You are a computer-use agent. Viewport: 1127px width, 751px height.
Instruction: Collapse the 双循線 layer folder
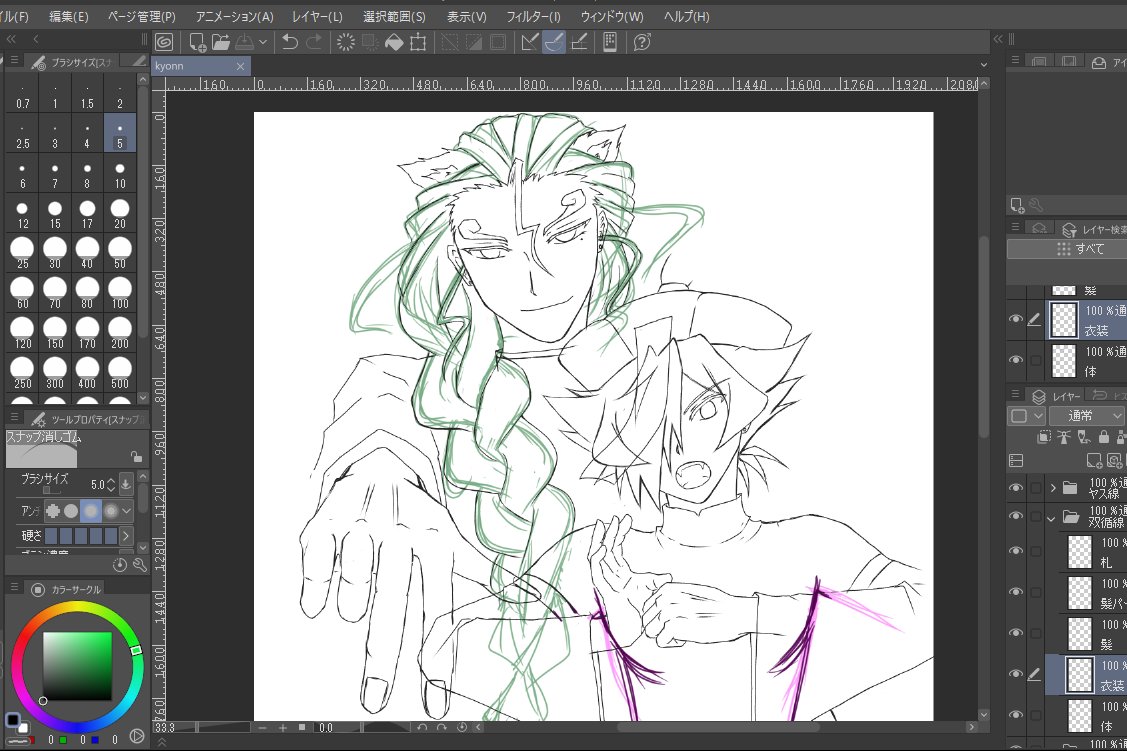click(1052, 517)
